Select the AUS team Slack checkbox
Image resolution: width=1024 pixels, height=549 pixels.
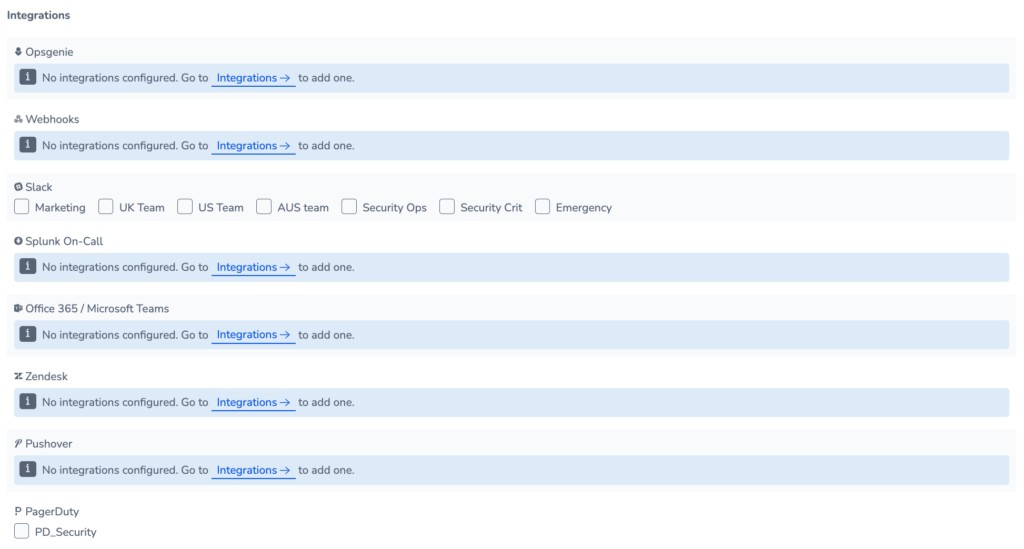(264, 207)
